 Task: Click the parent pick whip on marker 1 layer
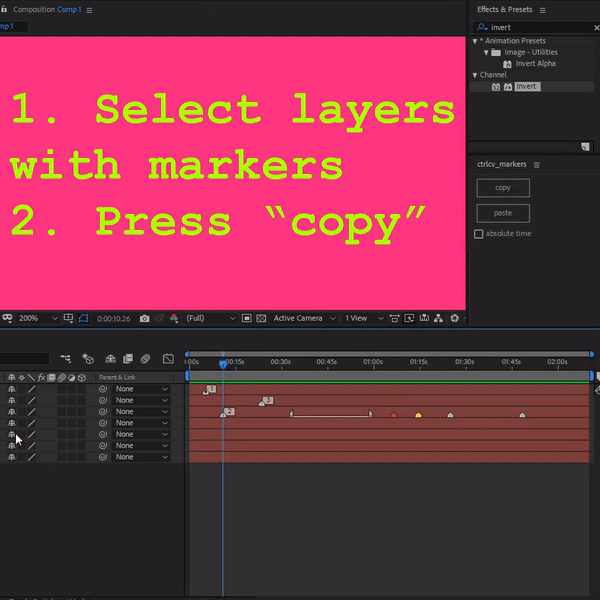(x=103, y=389)
